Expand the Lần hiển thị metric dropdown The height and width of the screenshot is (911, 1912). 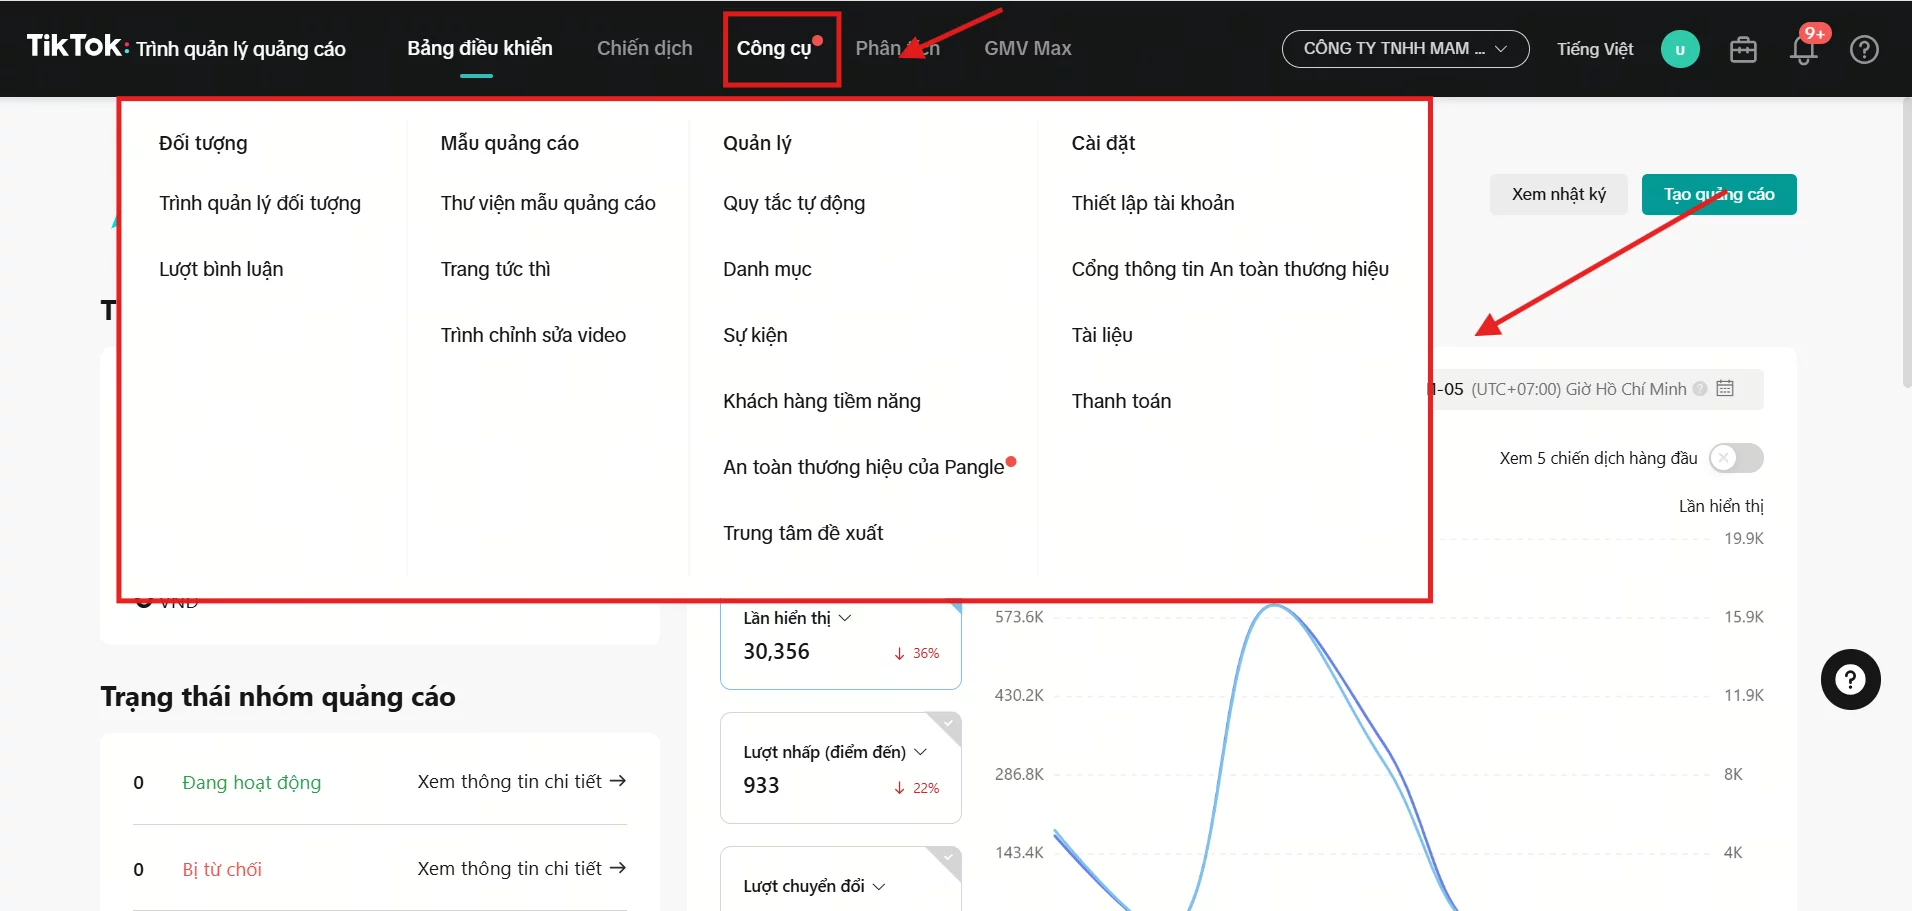tap(845, 618)
